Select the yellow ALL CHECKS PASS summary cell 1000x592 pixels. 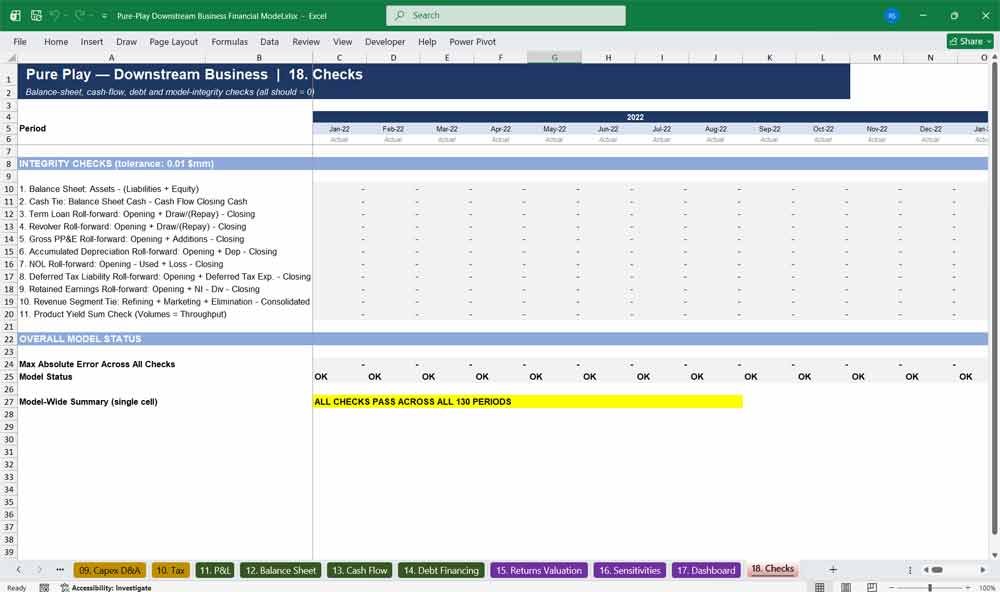click(527, 402)
